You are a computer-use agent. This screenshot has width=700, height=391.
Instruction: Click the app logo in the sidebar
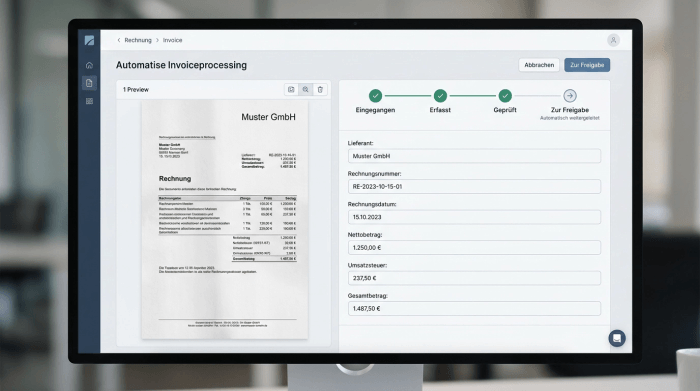click(x=89, y=40)
